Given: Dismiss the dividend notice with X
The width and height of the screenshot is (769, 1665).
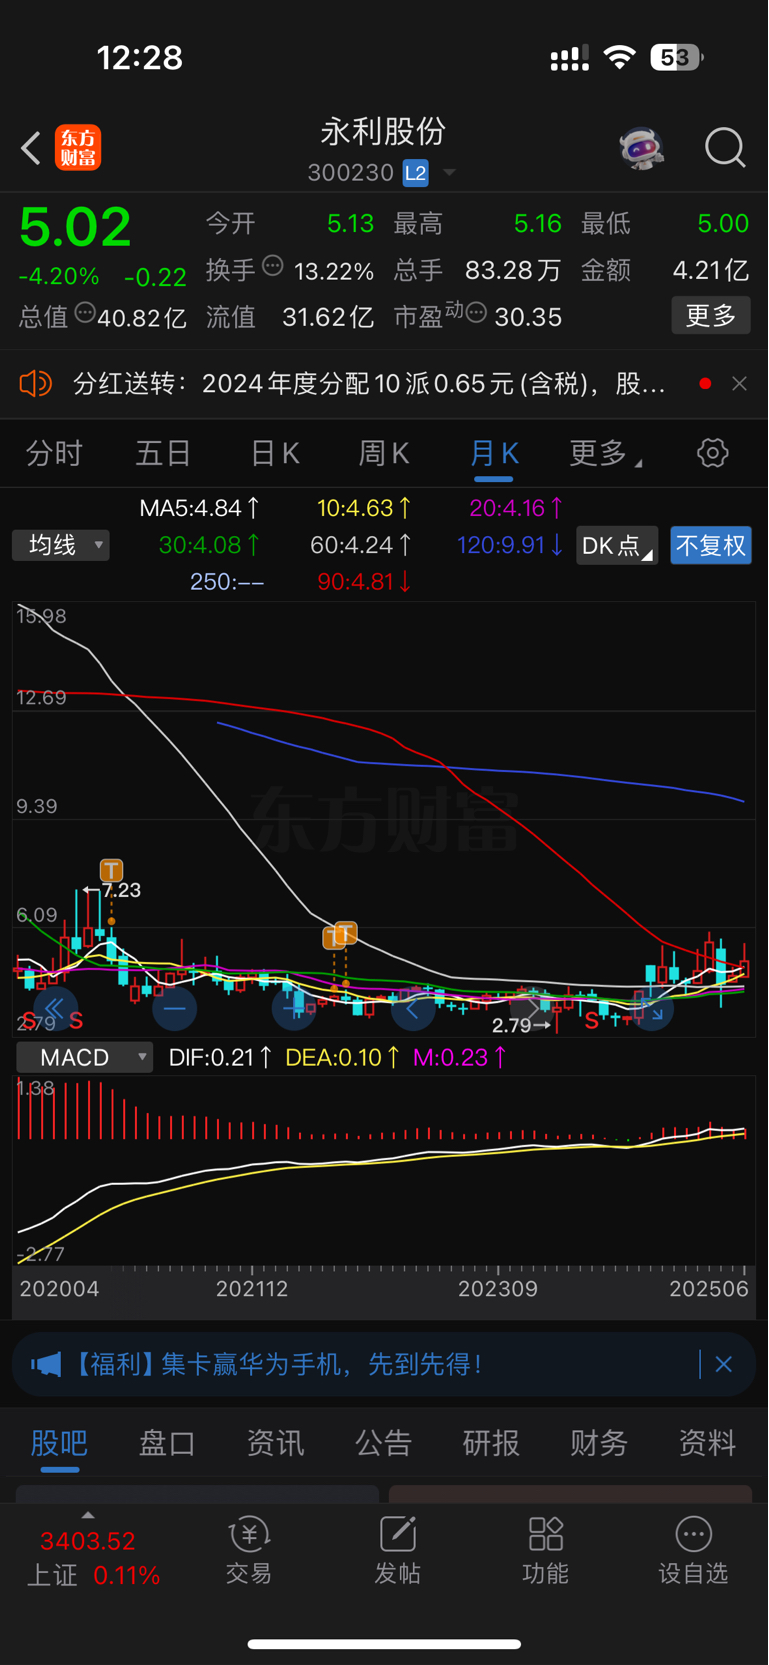Looking at the screenshot, I should [739, 384].
